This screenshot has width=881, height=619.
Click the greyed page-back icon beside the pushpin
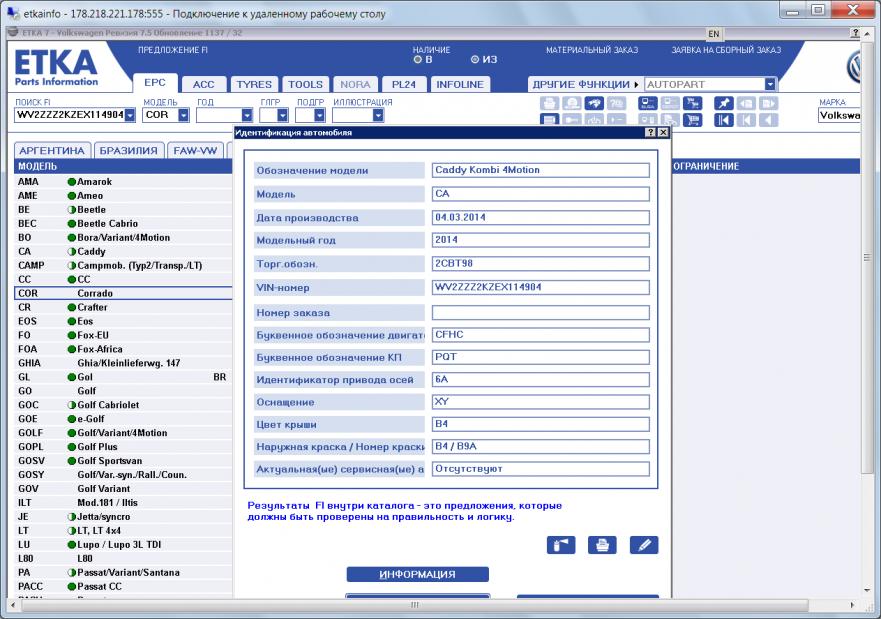pyautogui.click(x=746, y=103)
